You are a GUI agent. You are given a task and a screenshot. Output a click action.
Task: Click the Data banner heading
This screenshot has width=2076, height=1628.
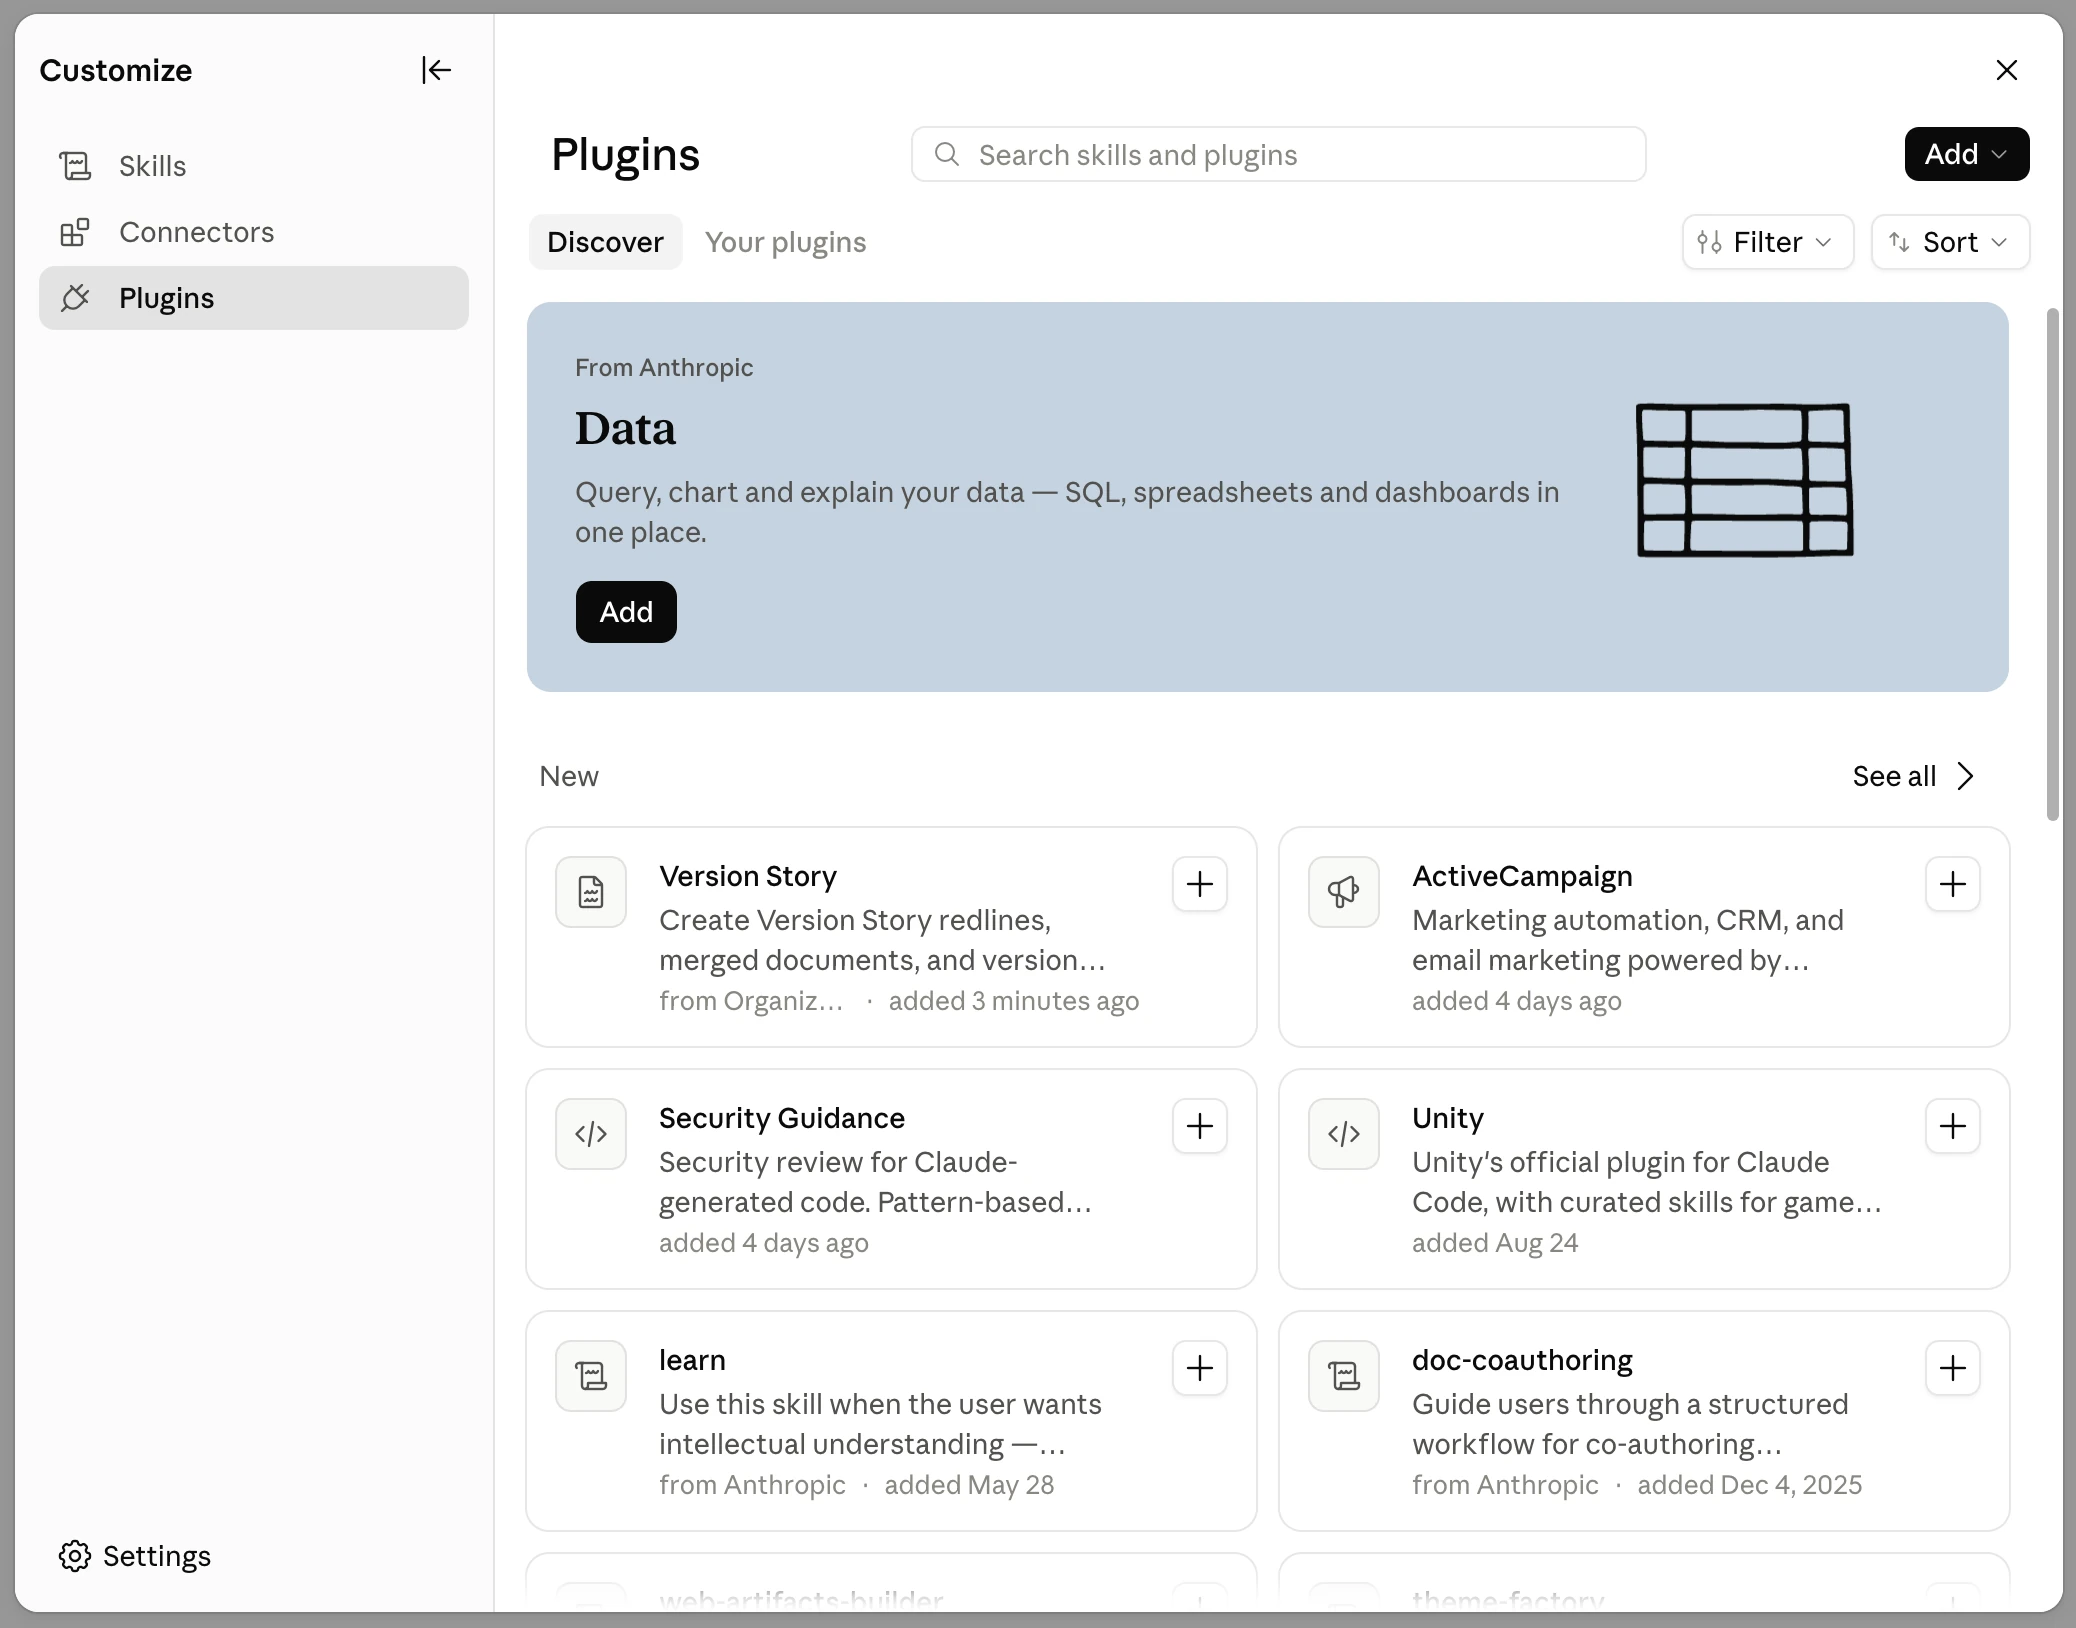[x=626, y=428]
